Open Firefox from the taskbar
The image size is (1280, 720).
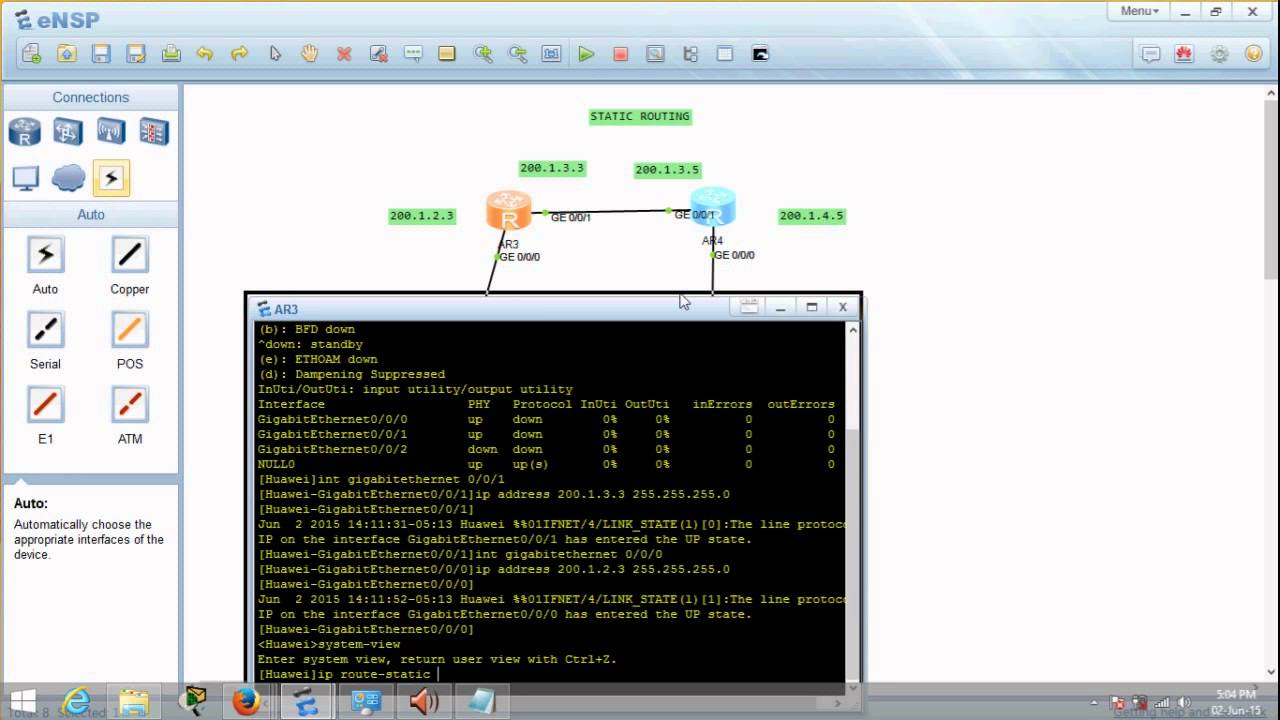click(246, 702)
